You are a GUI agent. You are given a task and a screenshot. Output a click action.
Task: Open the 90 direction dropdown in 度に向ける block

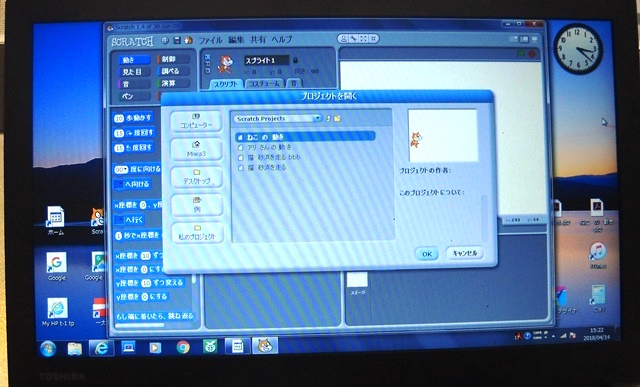pos(121,169)
